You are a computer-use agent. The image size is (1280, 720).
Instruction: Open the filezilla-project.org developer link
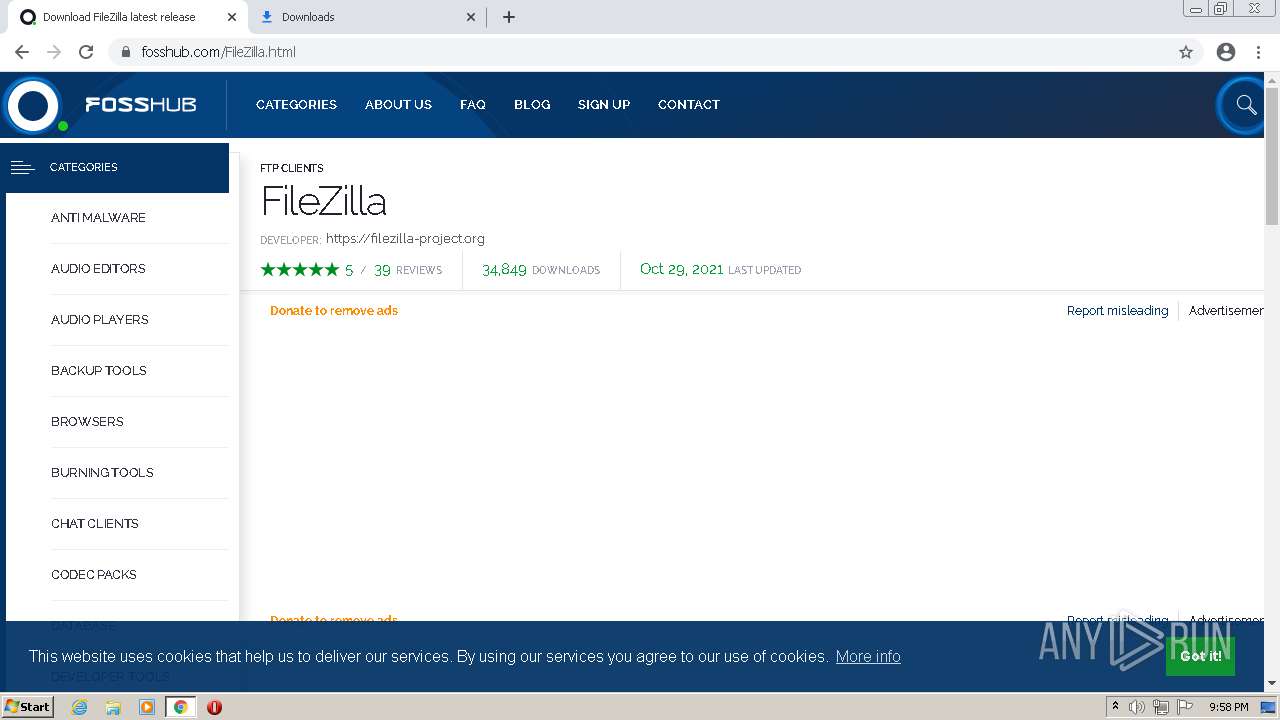tap(405, 239)
